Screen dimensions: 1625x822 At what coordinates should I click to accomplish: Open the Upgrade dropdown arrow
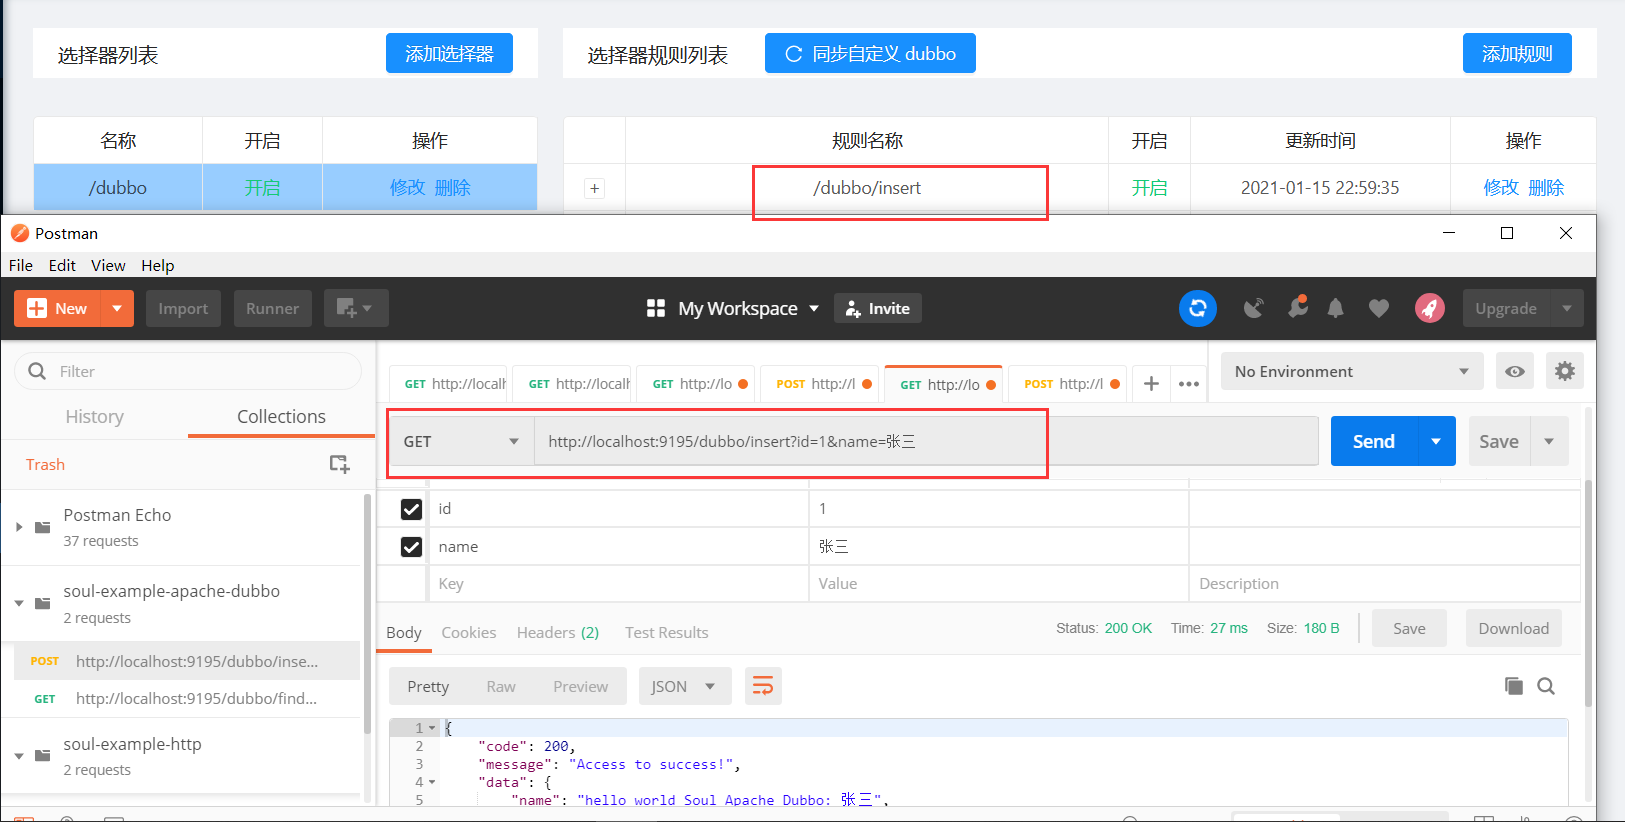pyautogui.click(x=1567, y=308)
